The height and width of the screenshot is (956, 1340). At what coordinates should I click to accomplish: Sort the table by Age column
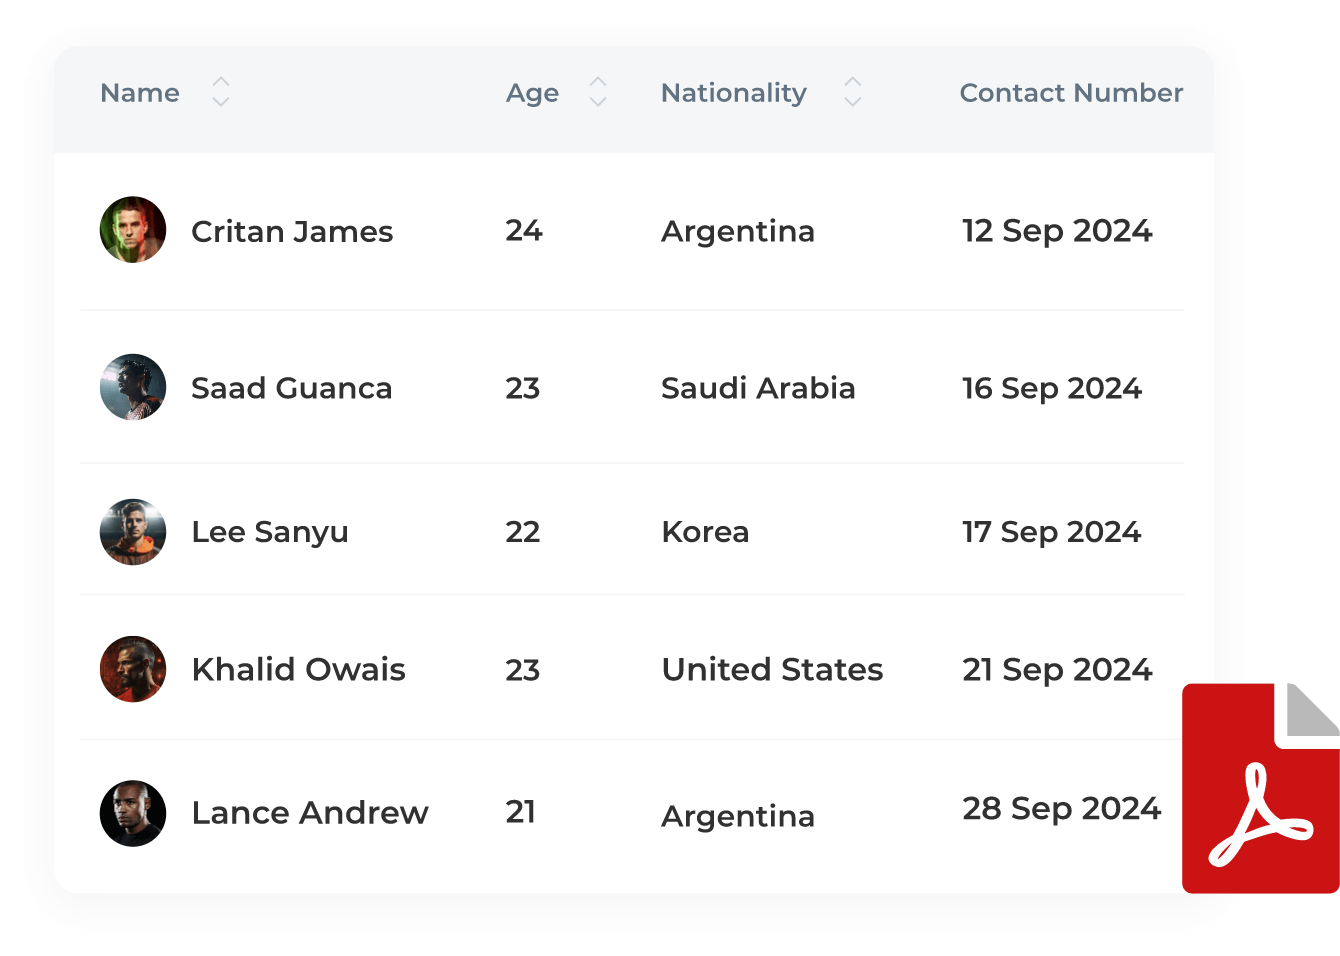tap(598, 92)
